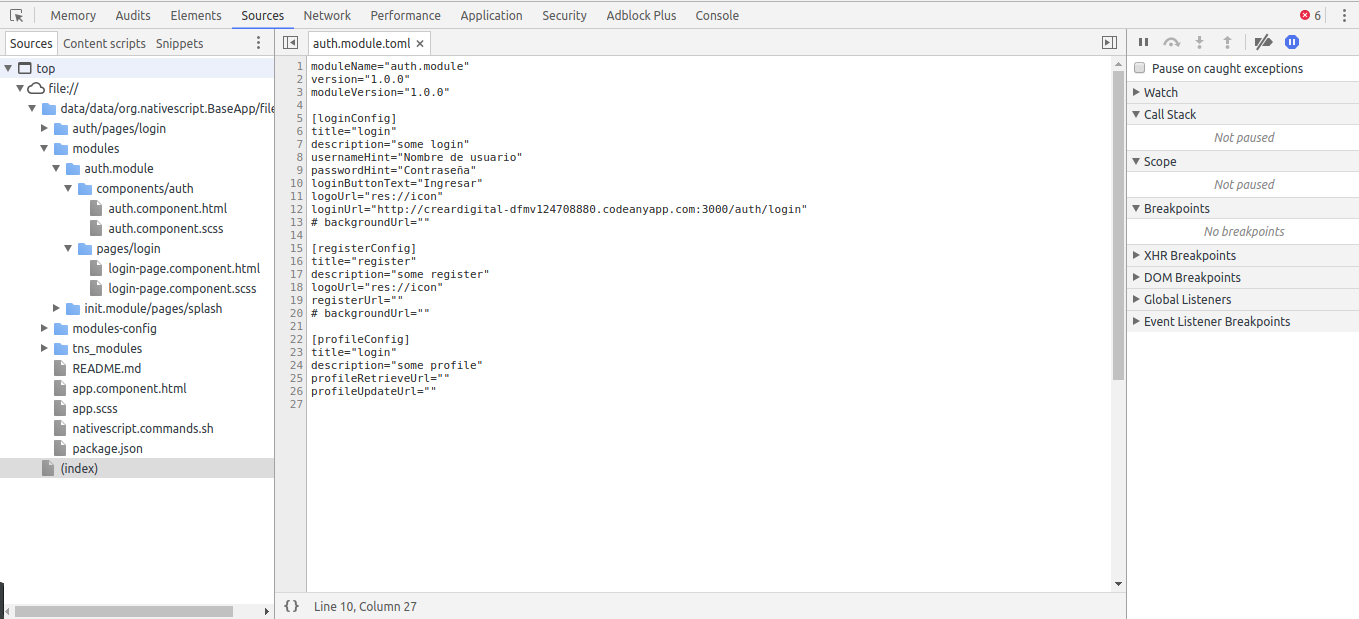Open app.component.html file
The image size is (1359, 619).
pos(129,388)
